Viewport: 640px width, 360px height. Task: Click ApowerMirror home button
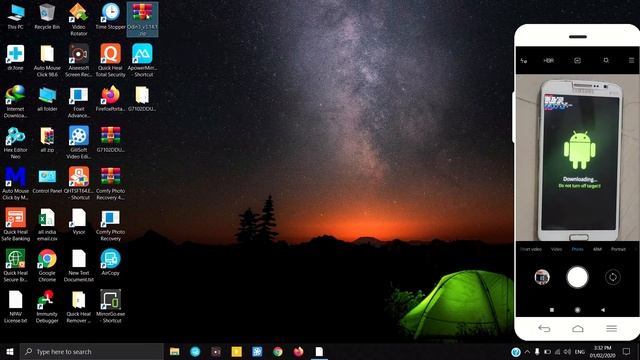coord(578,329)
